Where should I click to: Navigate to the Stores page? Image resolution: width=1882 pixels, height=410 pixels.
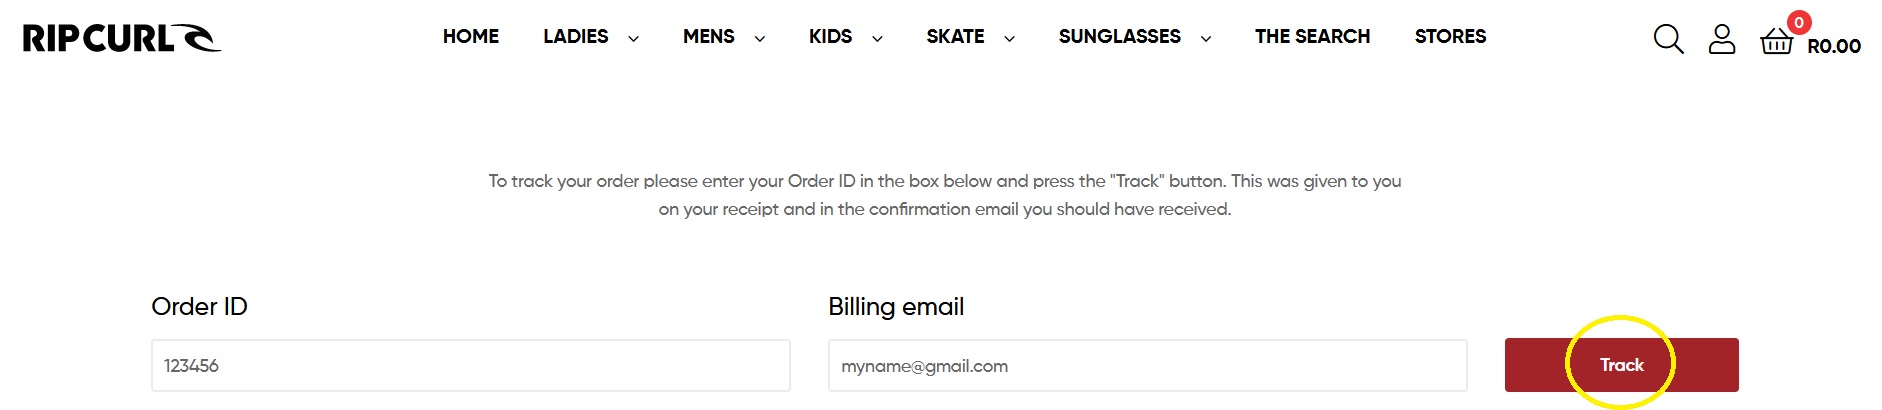click(1450, 37)
